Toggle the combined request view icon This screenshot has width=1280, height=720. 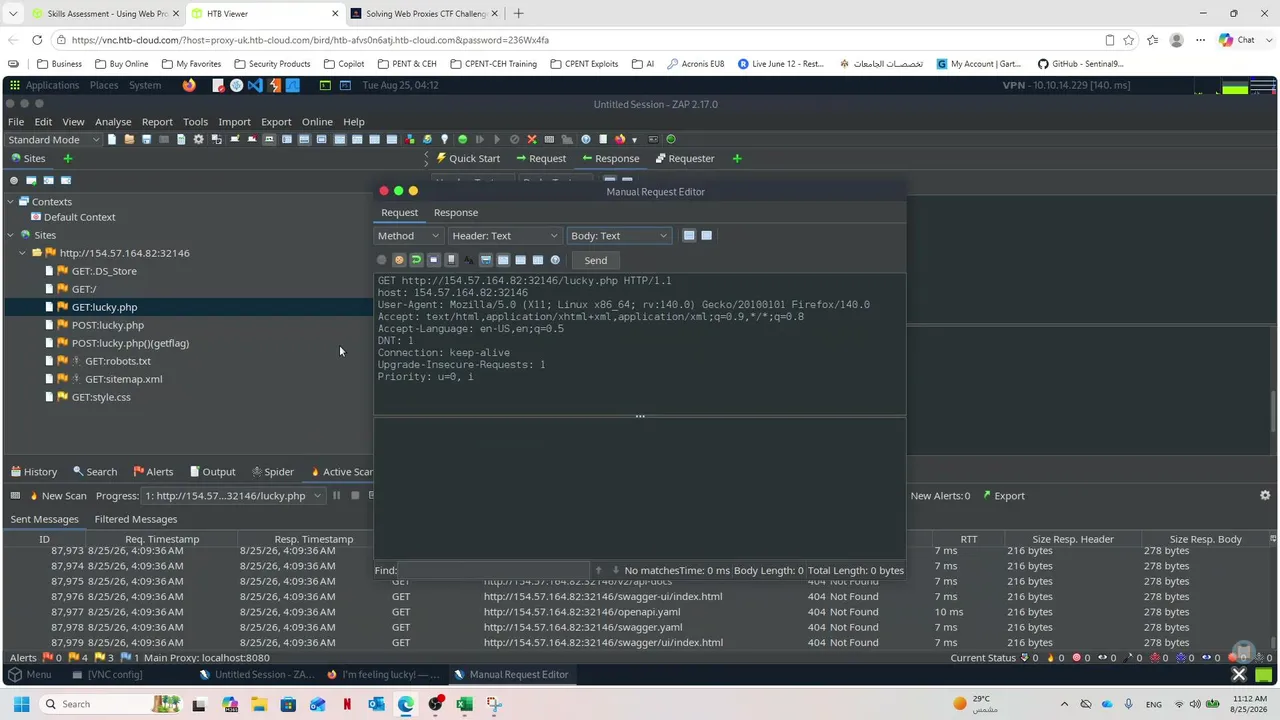707,236
